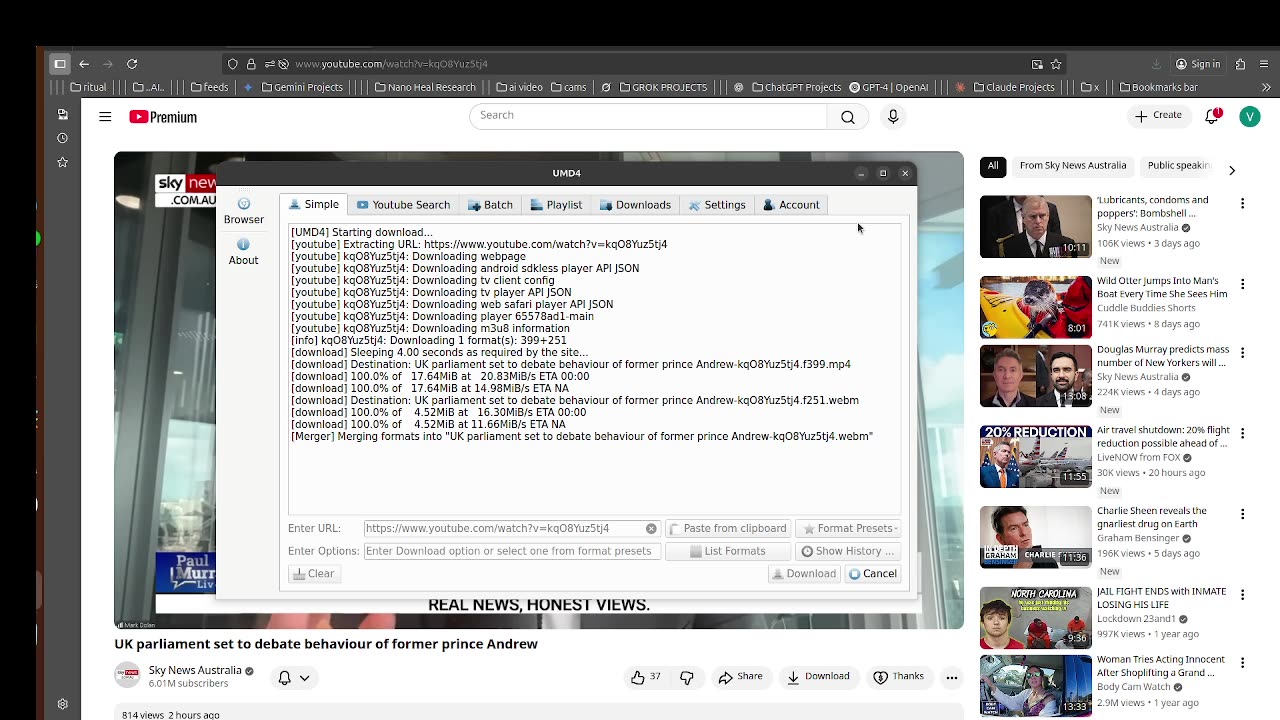The height and width of the screenshot is (720, 1280).
Task: Open the About panel in UMD4
Action: pyautogui.click(x=243, y=252)
